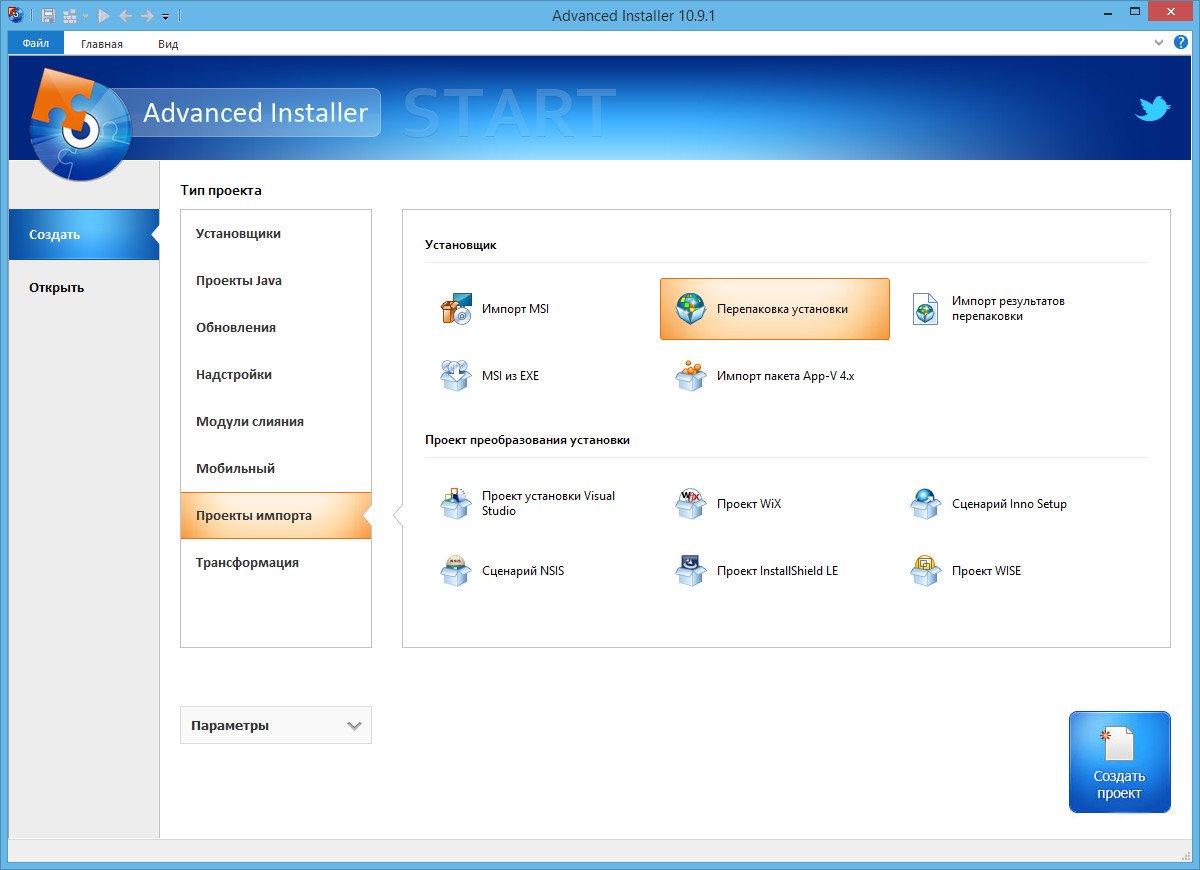This screenshot has height=870, width=1200.
Task: Go to the Открыть section in sidebar
Action: [x=57, y=287]
